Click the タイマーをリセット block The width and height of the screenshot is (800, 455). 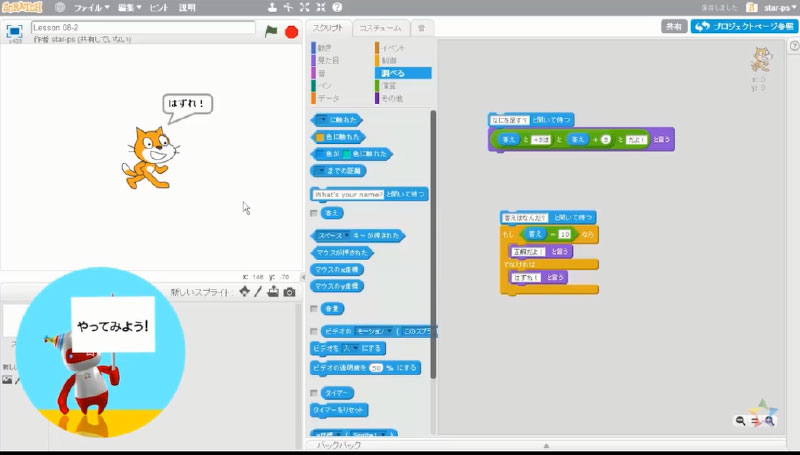(339, 410)
